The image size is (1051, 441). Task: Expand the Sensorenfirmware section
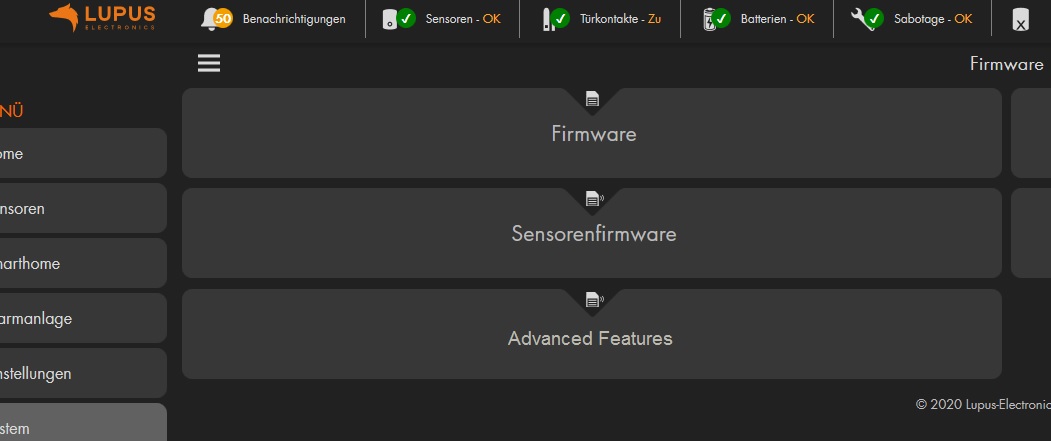[593, 234]
